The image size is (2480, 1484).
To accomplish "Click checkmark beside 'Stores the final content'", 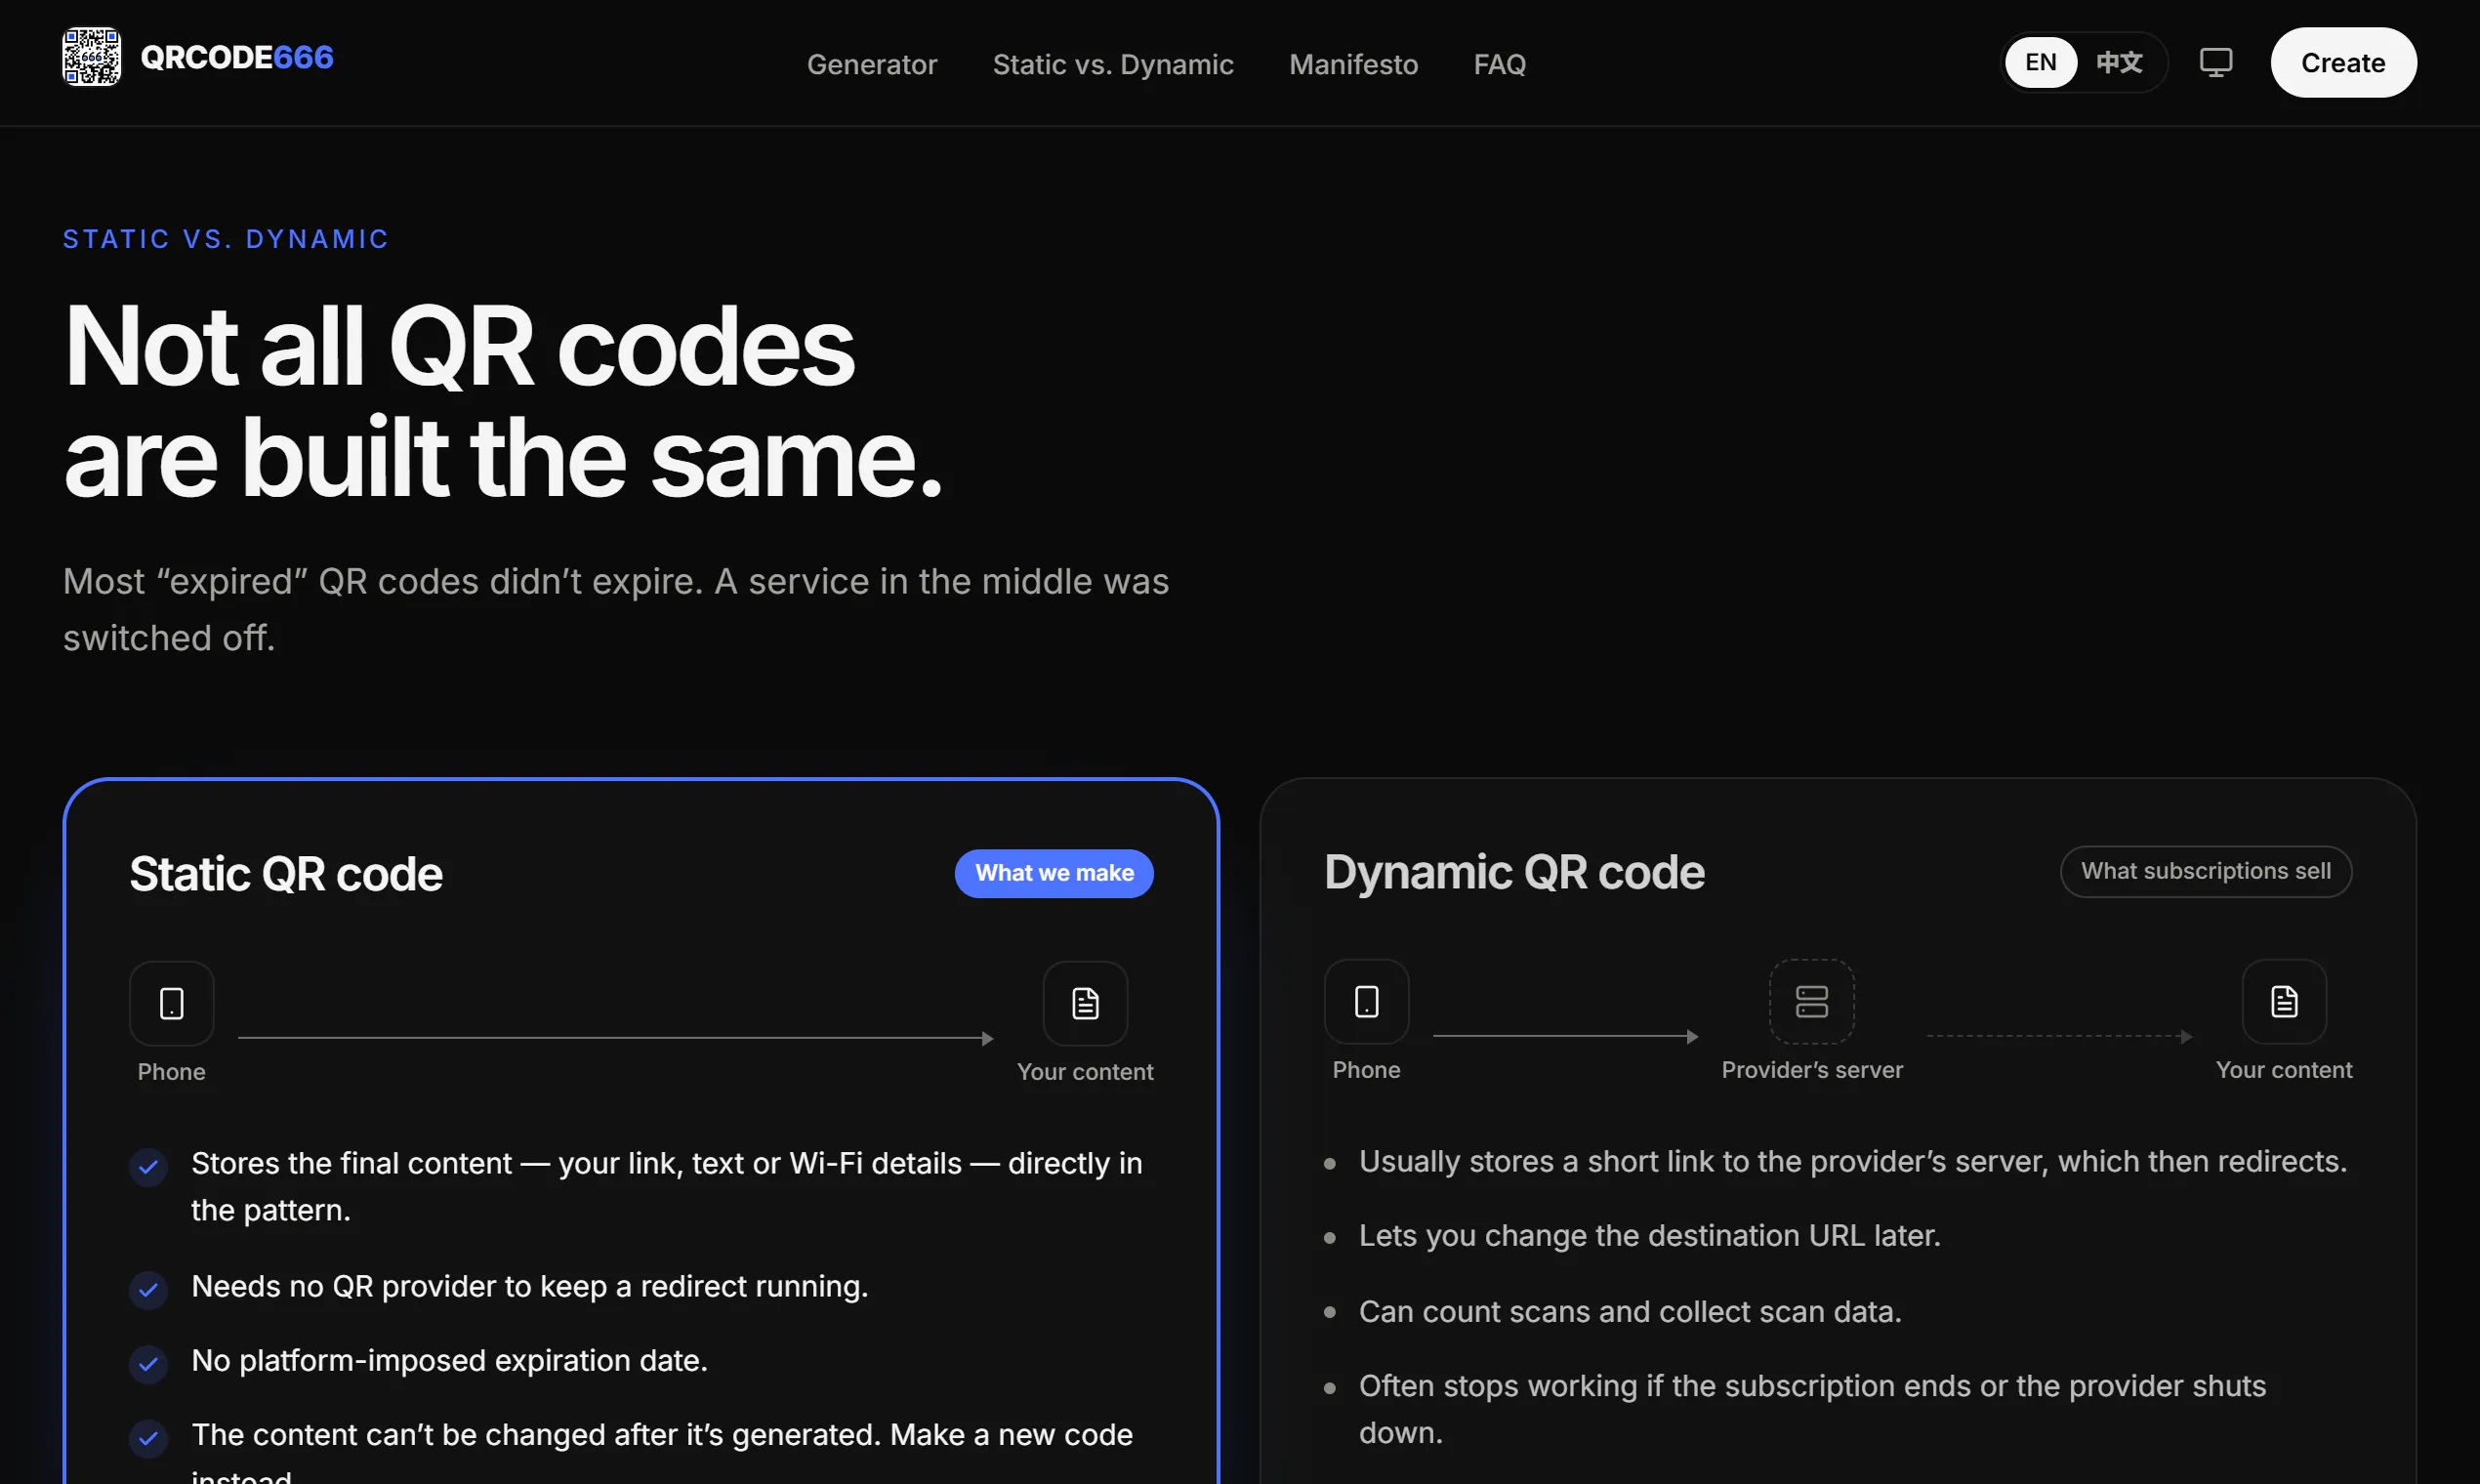I will click(x=148, y=1167).
